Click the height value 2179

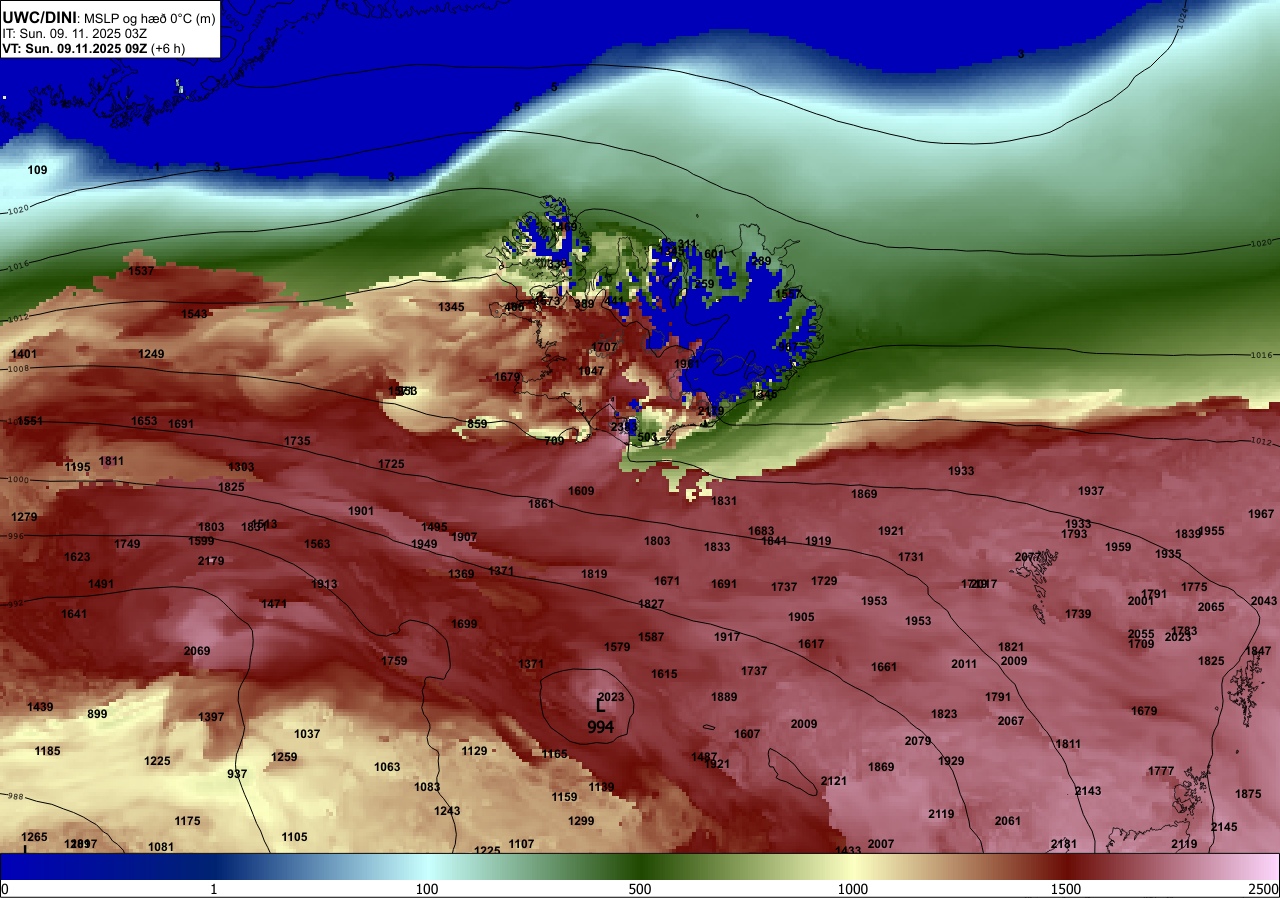pos(211,561)
